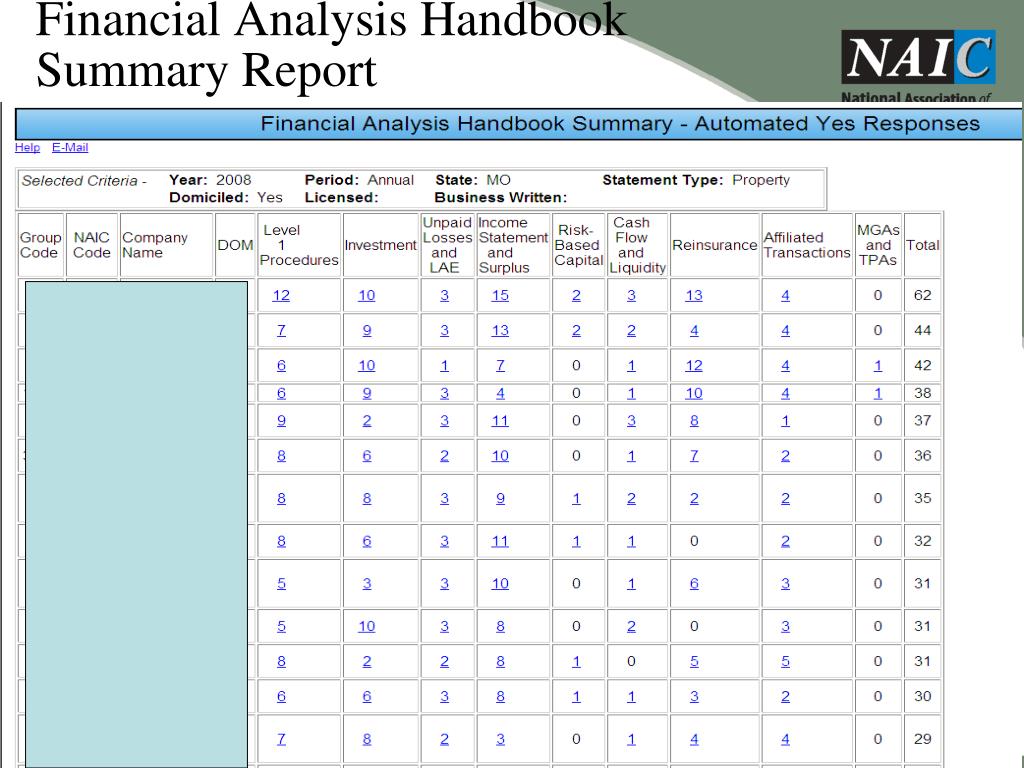This screenshot has height=768, width=1024.
Task: Open MGAs and TPAs value 1 in the 42-total row
Action: click(x=878, y=366)
